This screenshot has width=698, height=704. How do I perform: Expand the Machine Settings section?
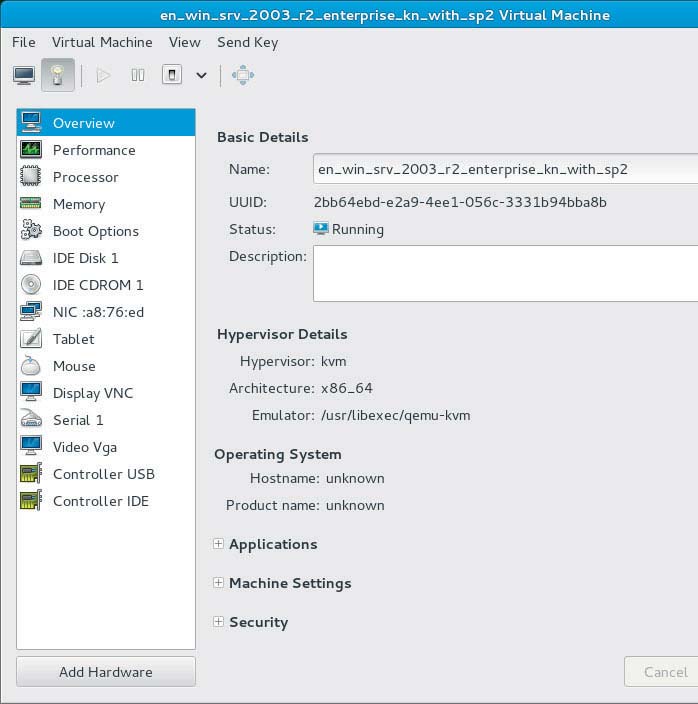click(x=218, y=583)
